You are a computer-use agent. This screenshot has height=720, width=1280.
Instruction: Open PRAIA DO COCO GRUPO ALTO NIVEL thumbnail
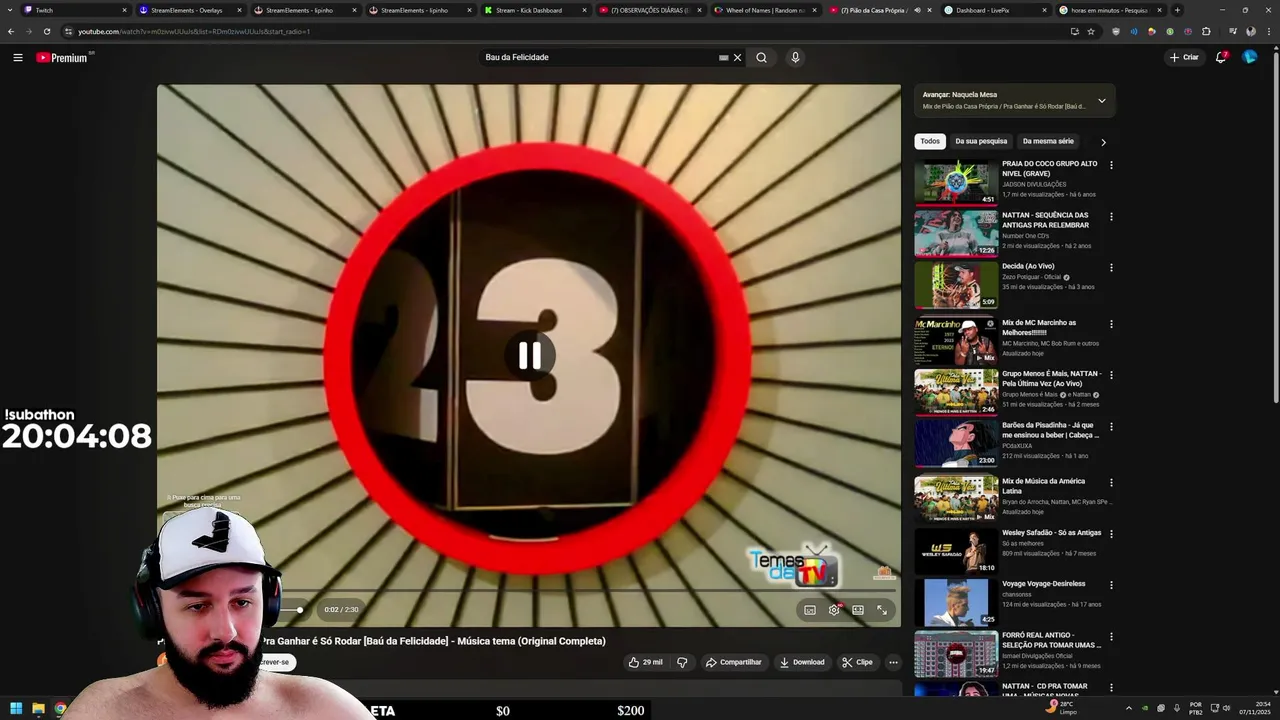[956, 182]
